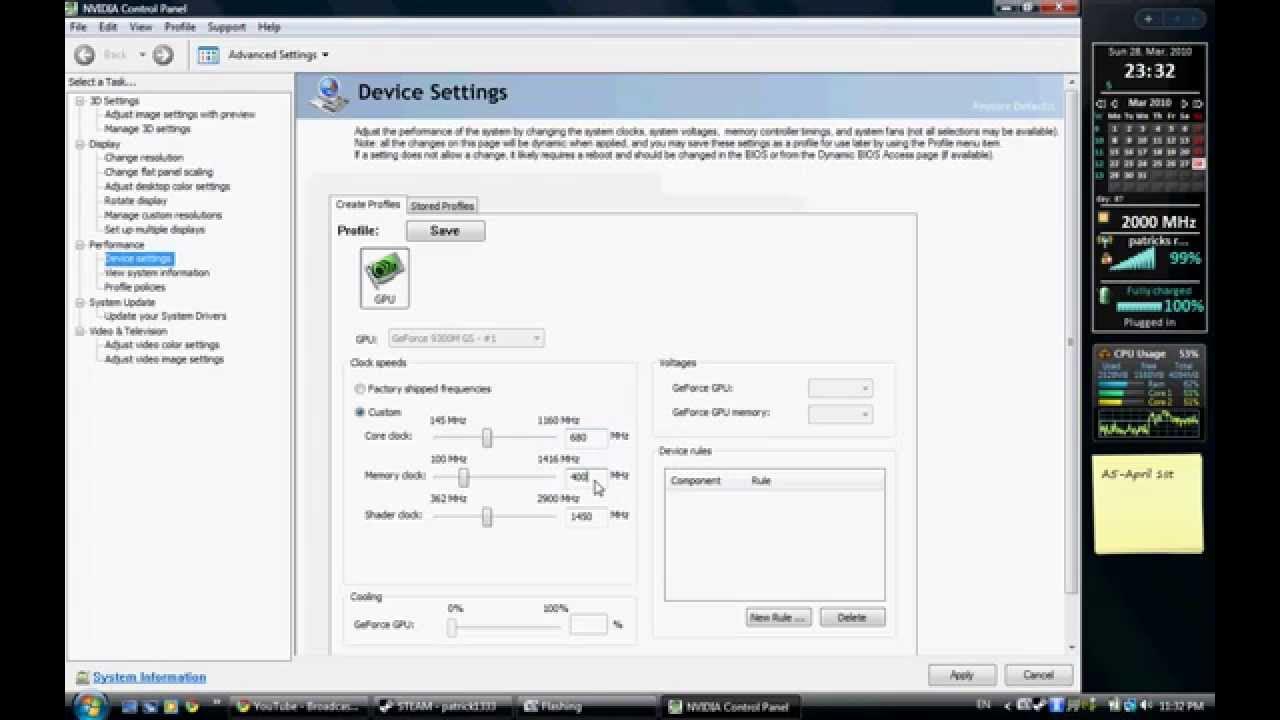Add gadget with sidebar plus button
Screen dimensions: 1280x720
click(1148, 19)
